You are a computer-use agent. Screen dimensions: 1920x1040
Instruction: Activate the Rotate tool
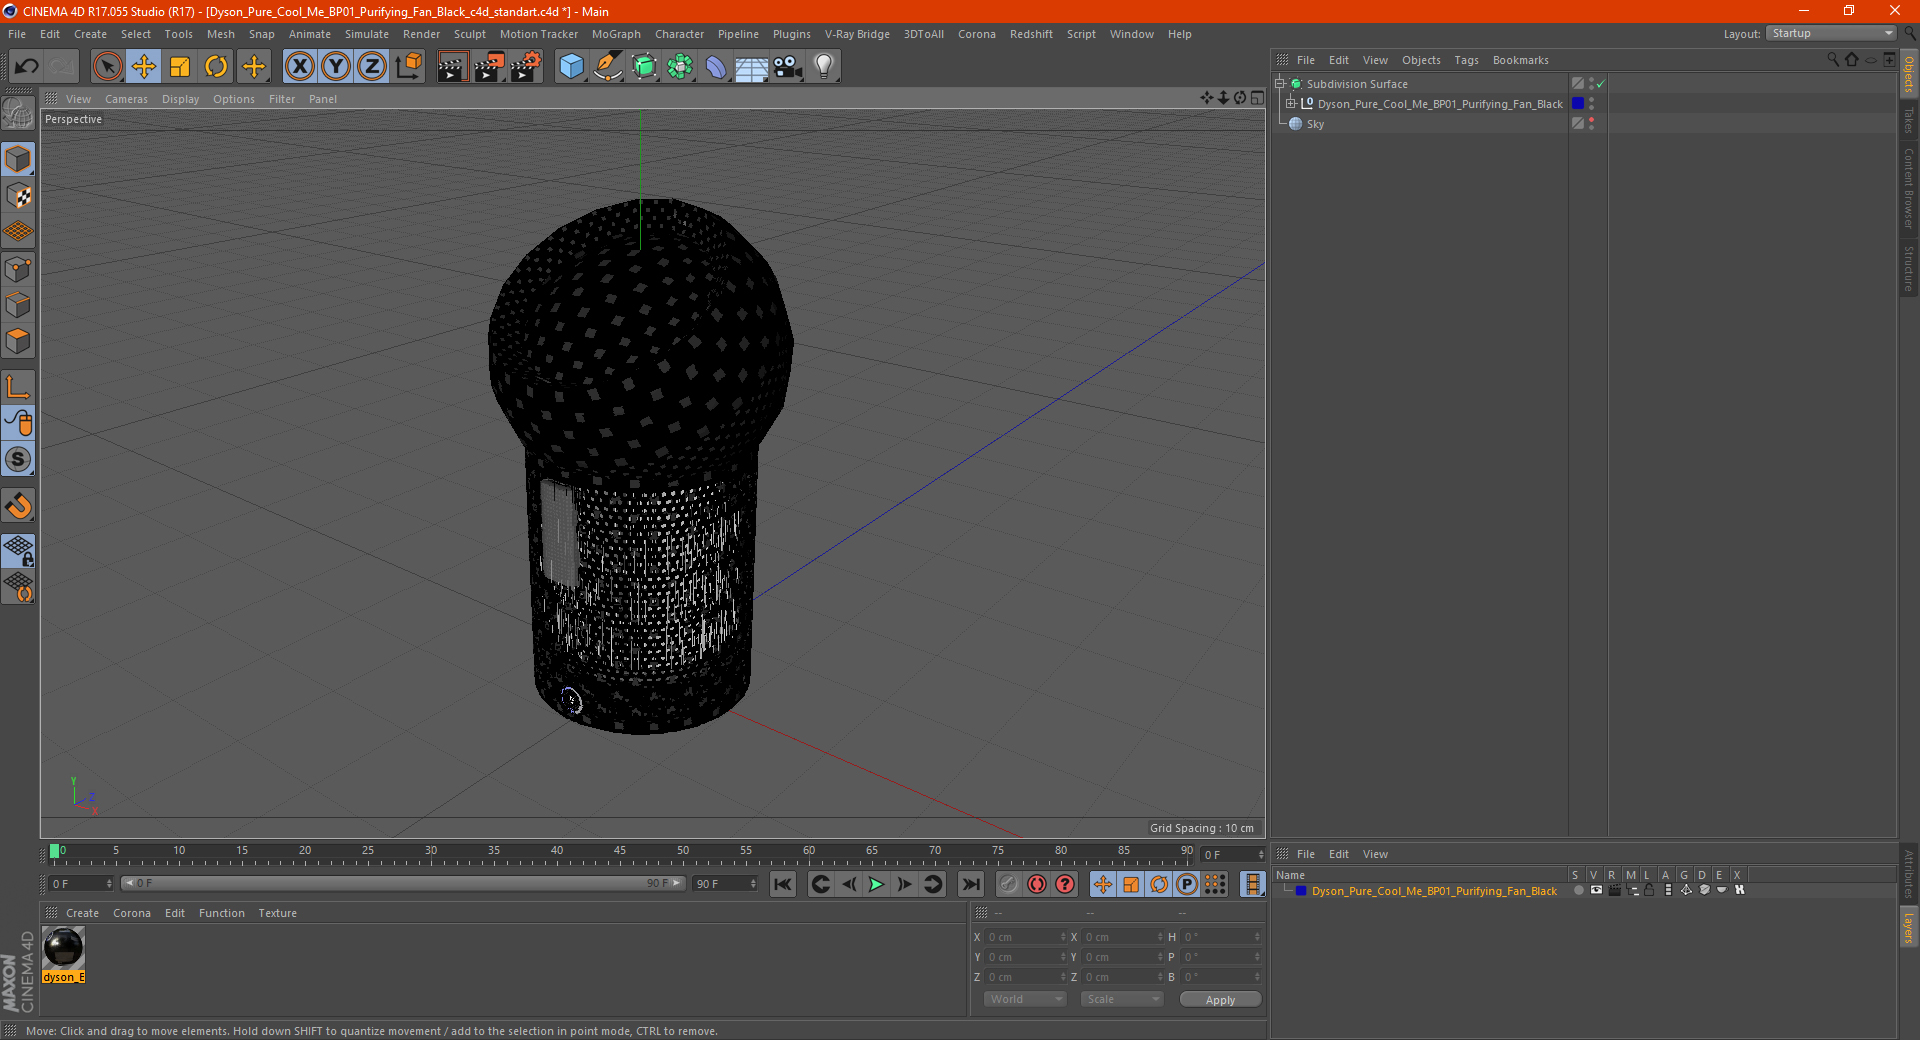tap(216, 67)
